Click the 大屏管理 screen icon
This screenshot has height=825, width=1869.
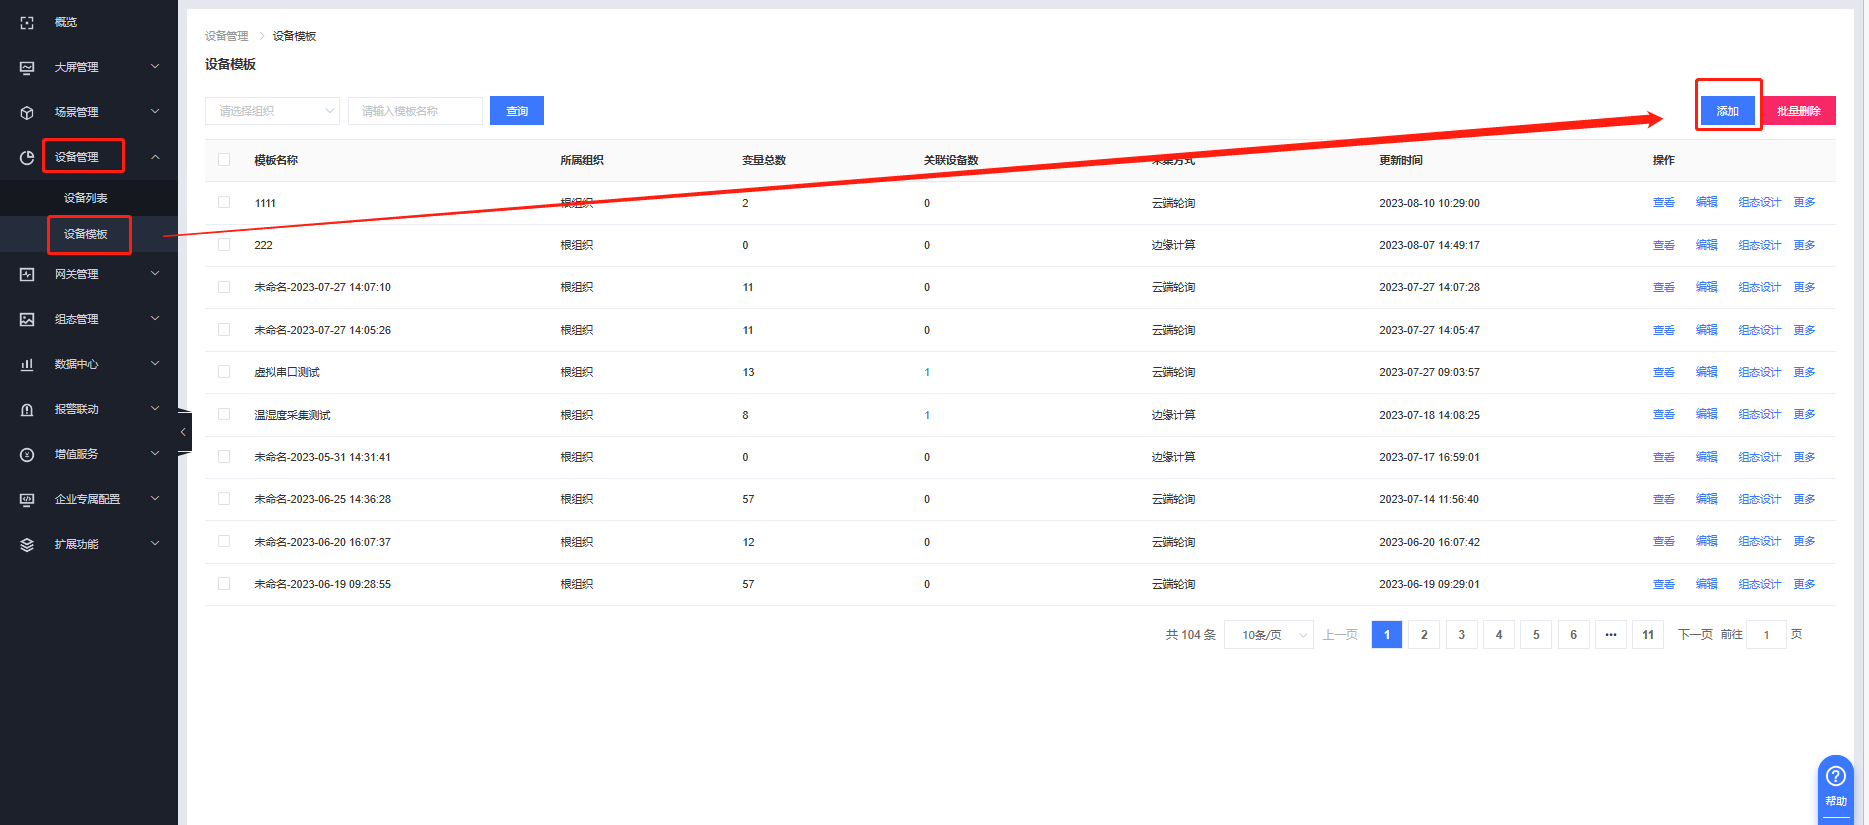pyautogui.click(x=27, y=67)
